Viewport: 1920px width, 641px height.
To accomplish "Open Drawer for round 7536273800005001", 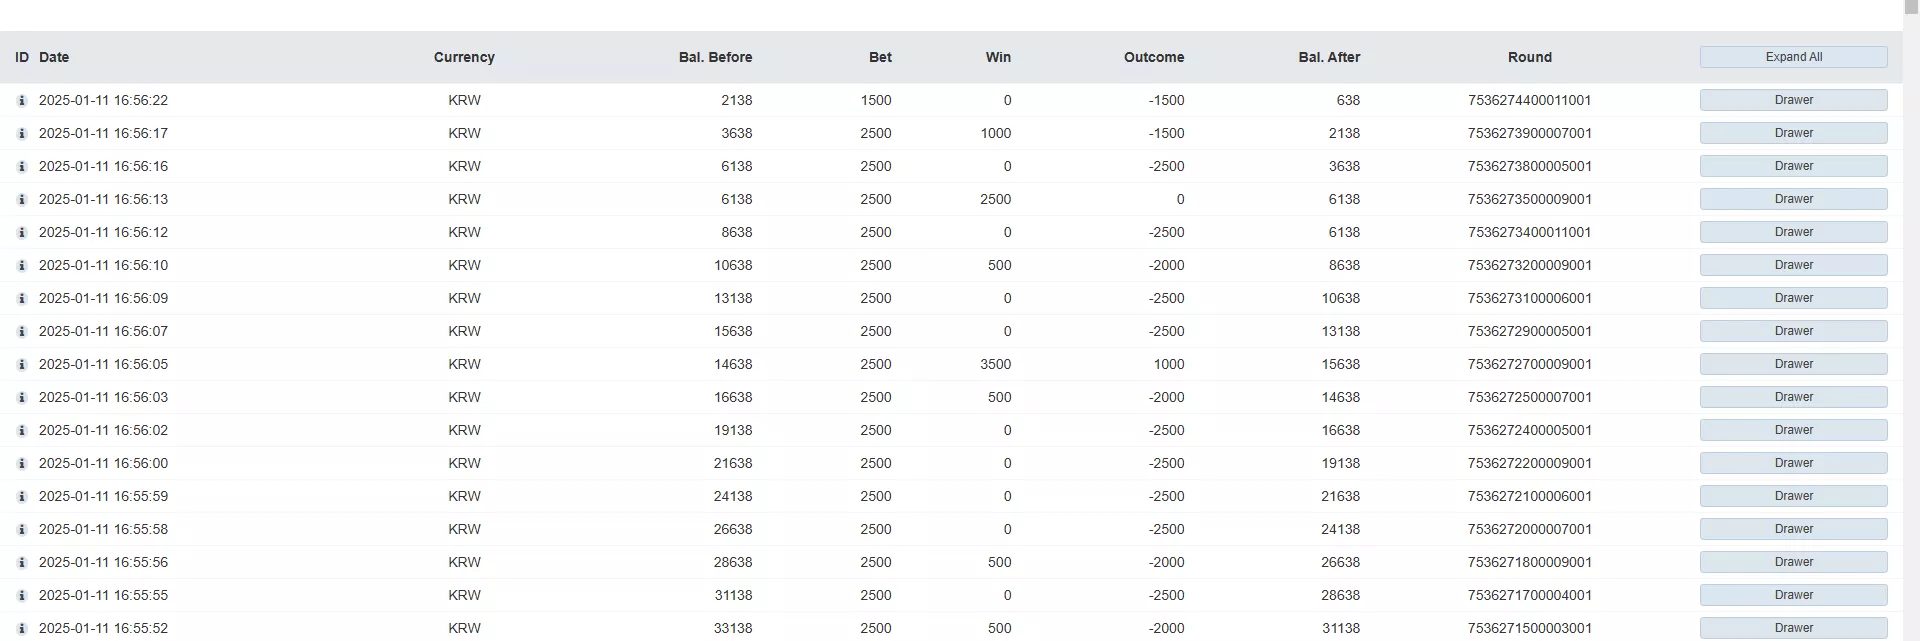I will point(1793,166).
